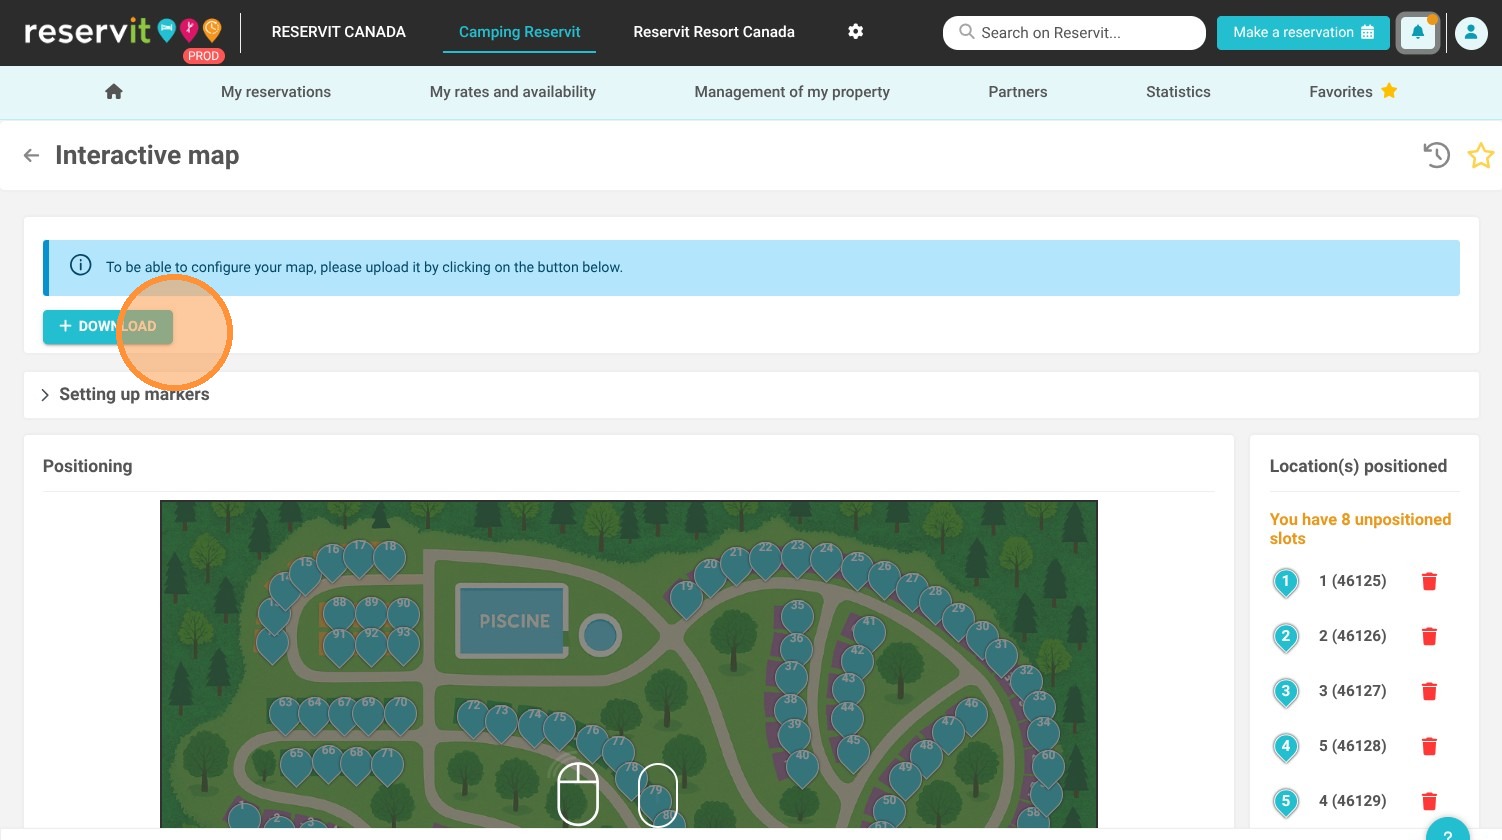Screen dimensions: 1502x840
Task: Open Partners menu
Action: (1018, 92)
